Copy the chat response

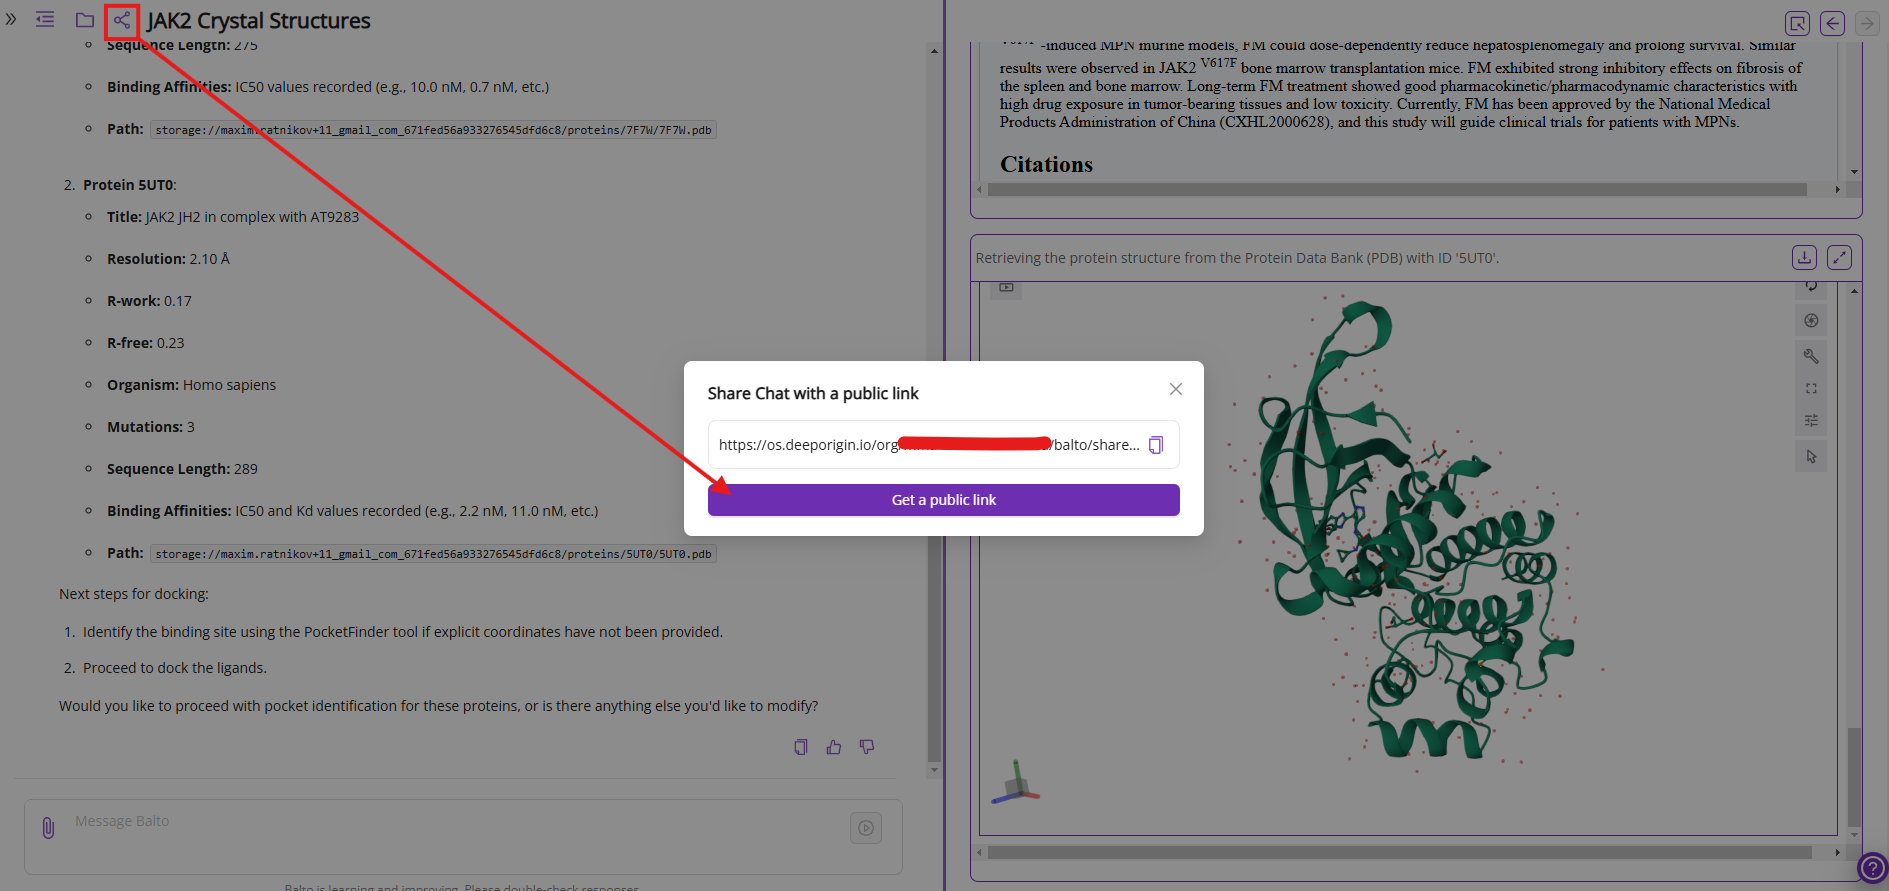tap(801, 747)
